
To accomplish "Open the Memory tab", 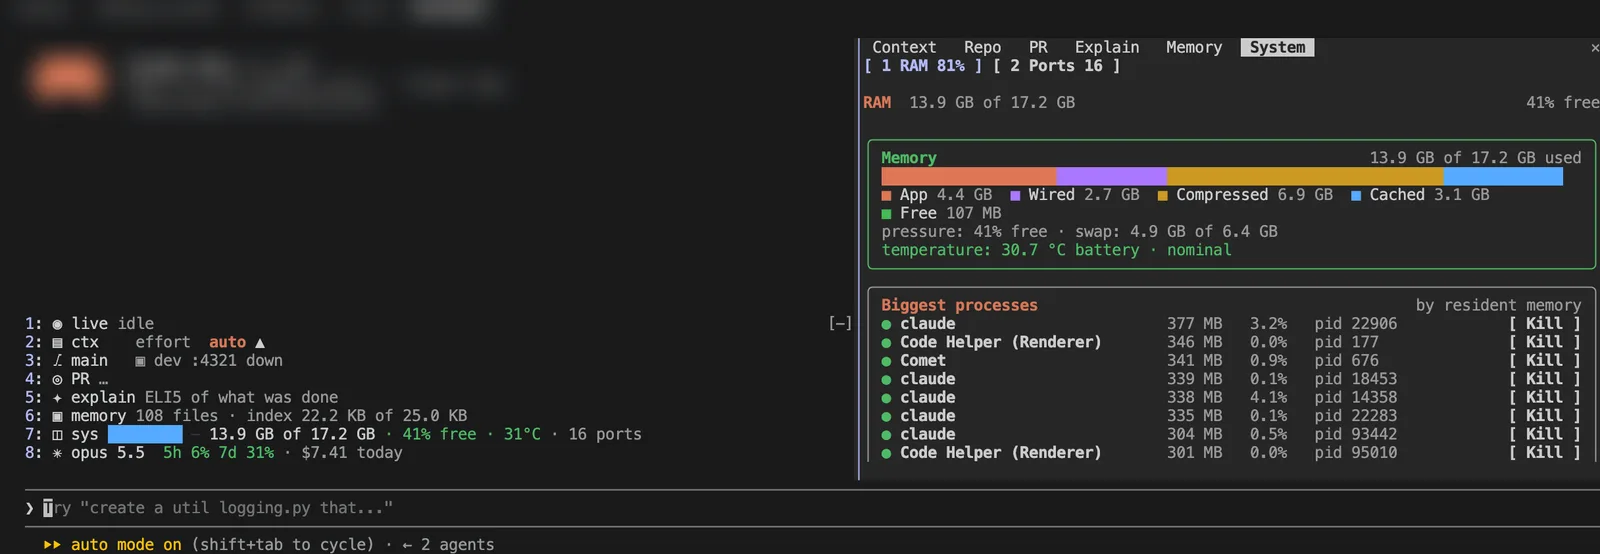I will 1194,47.
